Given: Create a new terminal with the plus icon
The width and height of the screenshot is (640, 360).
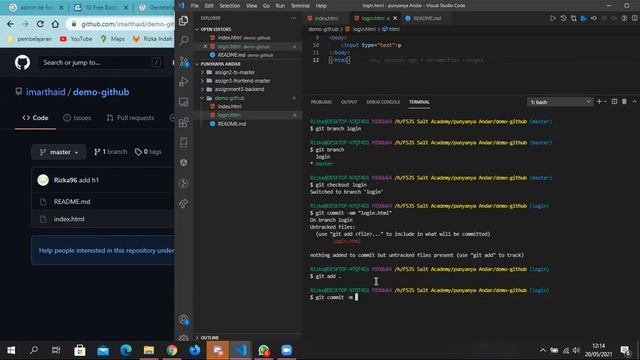Looking at the screenshot, I should (599, 102).
